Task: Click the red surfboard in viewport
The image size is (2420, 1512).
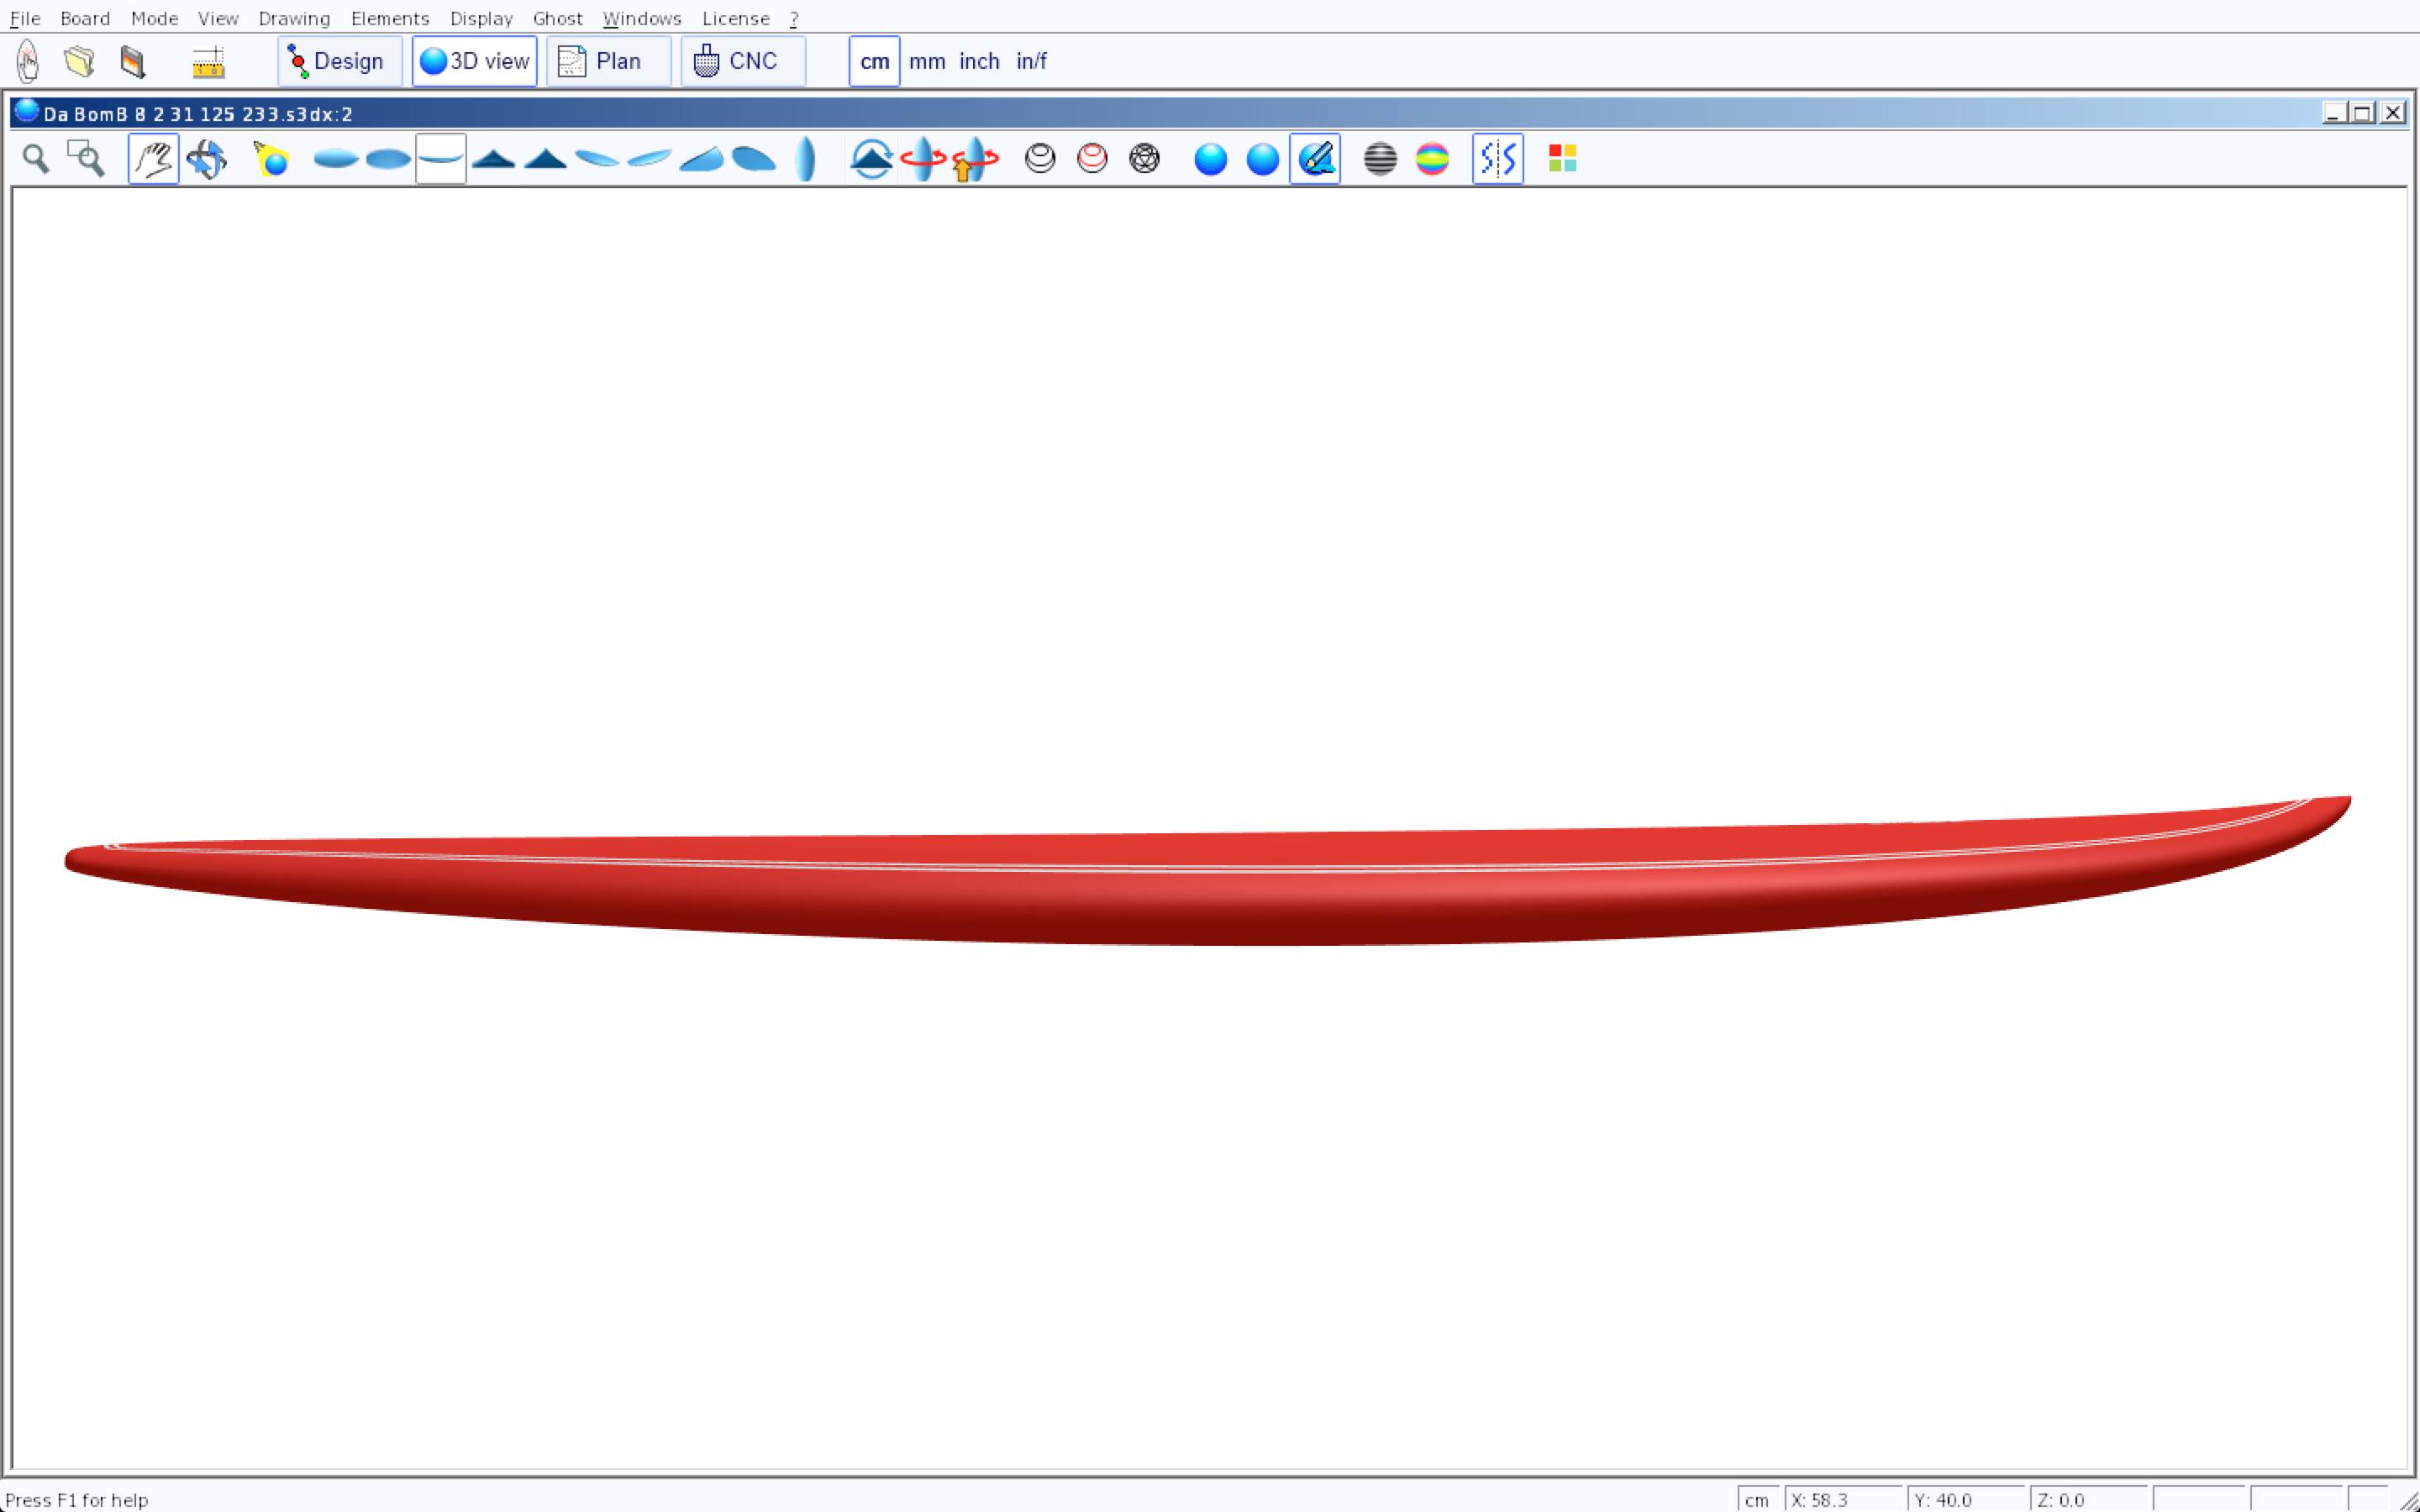Action: pos(1200,890)
